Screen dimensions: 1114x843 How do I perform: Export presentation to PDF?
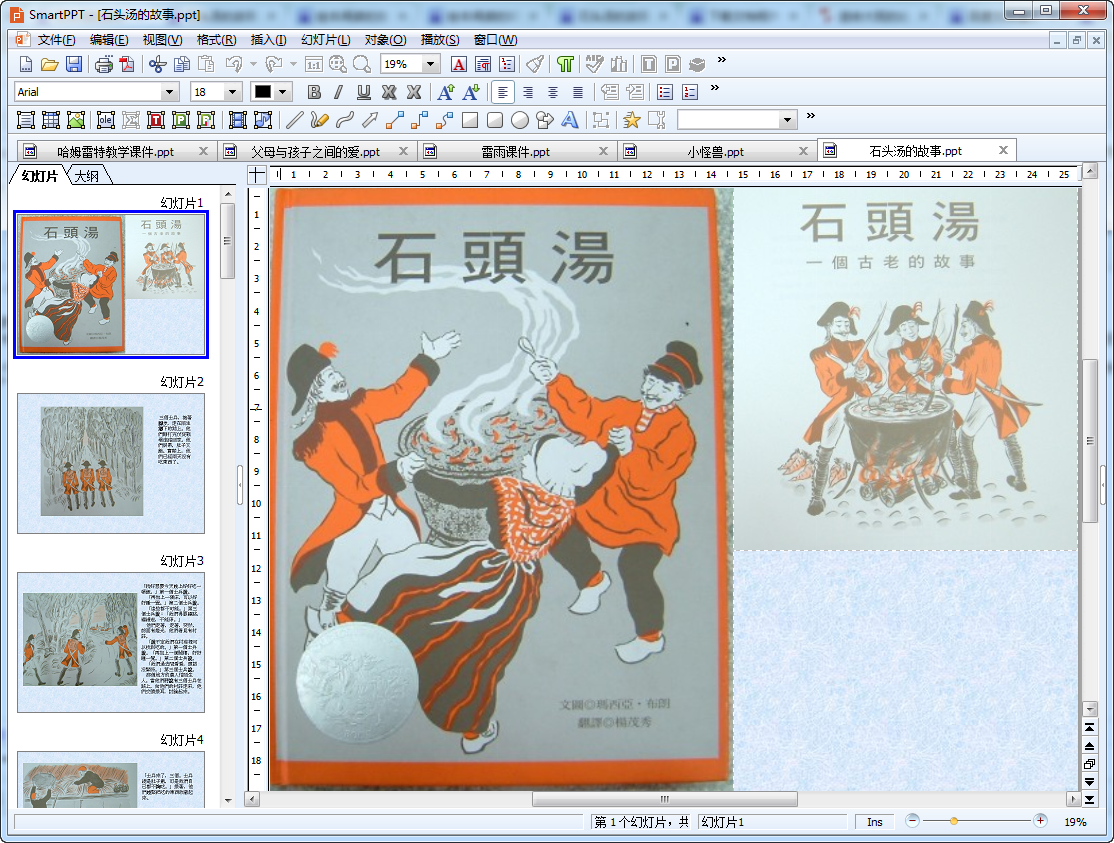(128, 65)
